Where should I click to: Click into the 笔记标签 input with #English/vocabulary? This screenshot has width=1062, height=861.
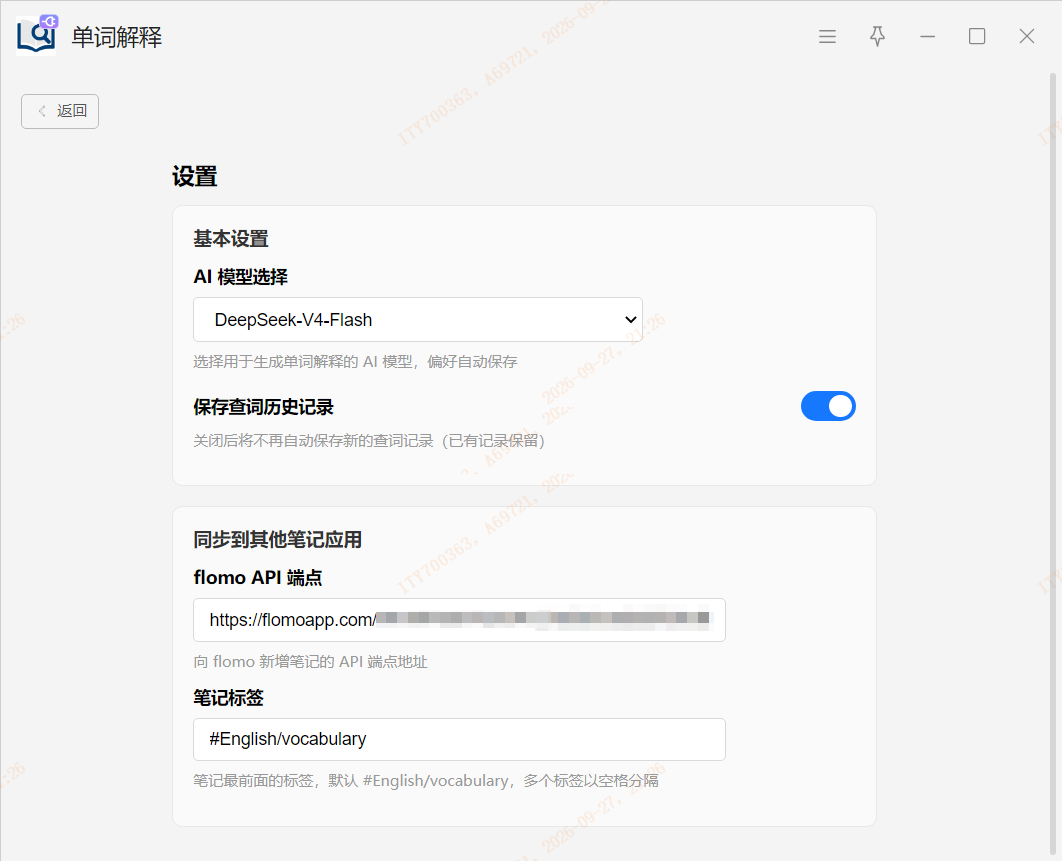(459, 739)
